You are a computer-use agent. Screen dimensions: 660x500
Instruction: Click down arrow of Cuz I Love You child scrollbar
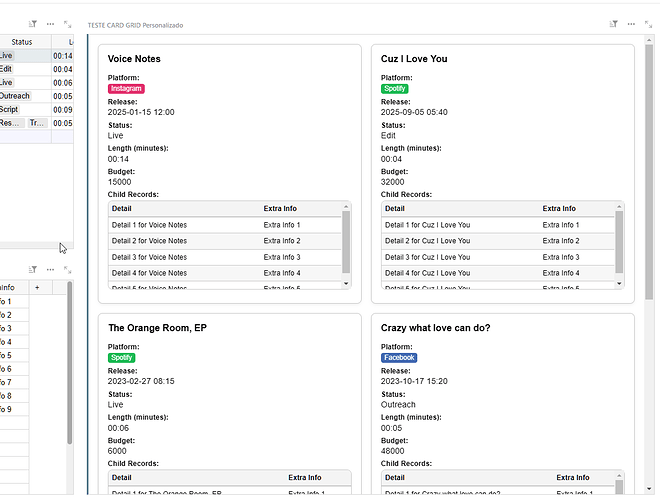point(619,284)
